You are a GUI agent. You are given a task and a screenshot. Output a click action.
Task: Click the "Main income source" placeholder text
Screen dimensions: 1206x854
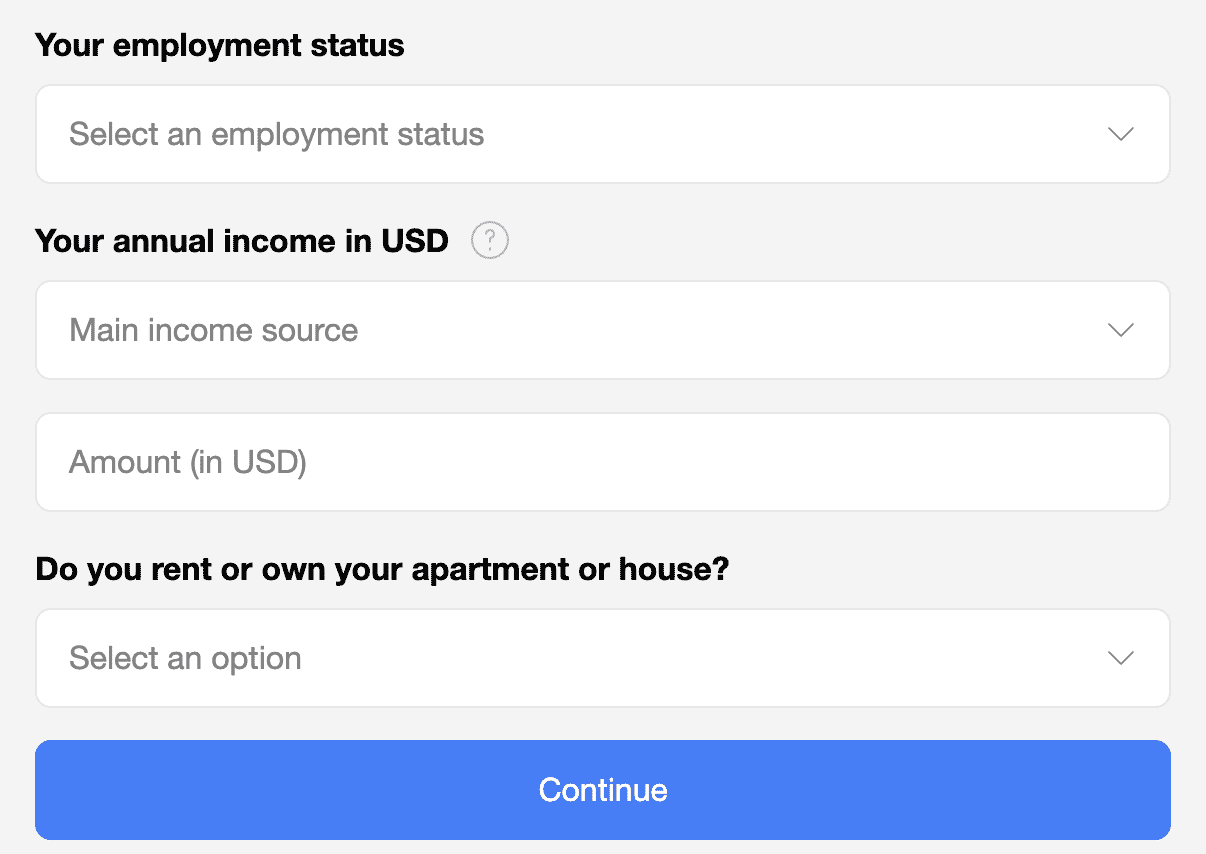[213, 330]
